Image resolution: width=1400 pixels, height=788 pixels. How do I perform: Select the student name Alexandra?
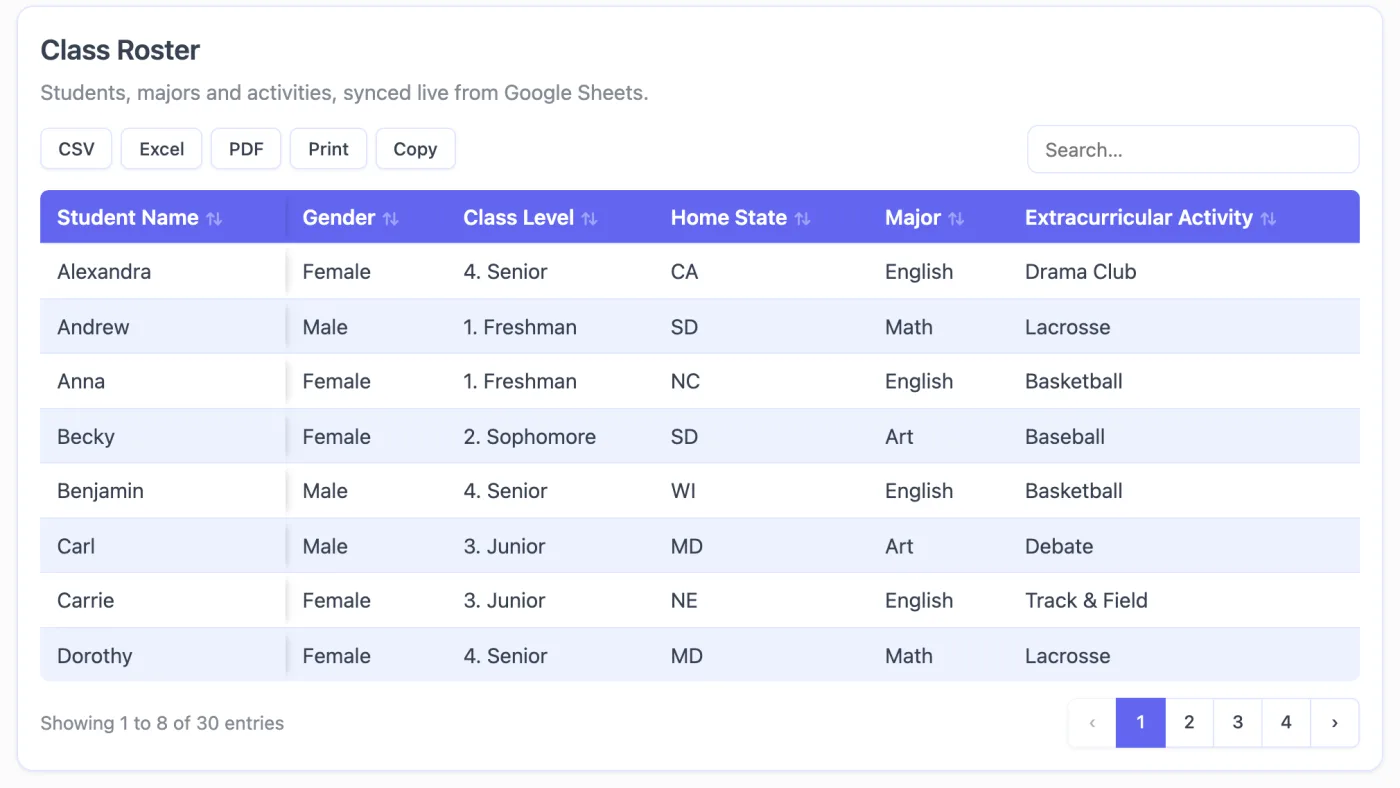(104, 272)
